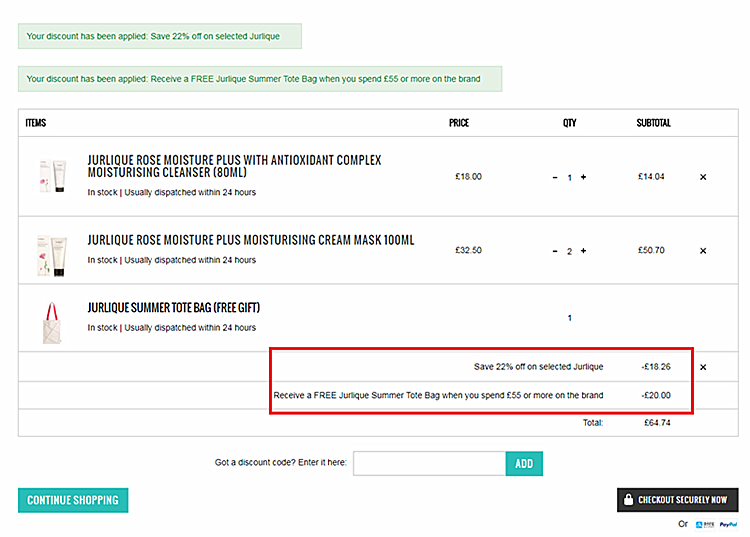Remove the Save 22% off discount
750x537 pixels.
point(703,367)
